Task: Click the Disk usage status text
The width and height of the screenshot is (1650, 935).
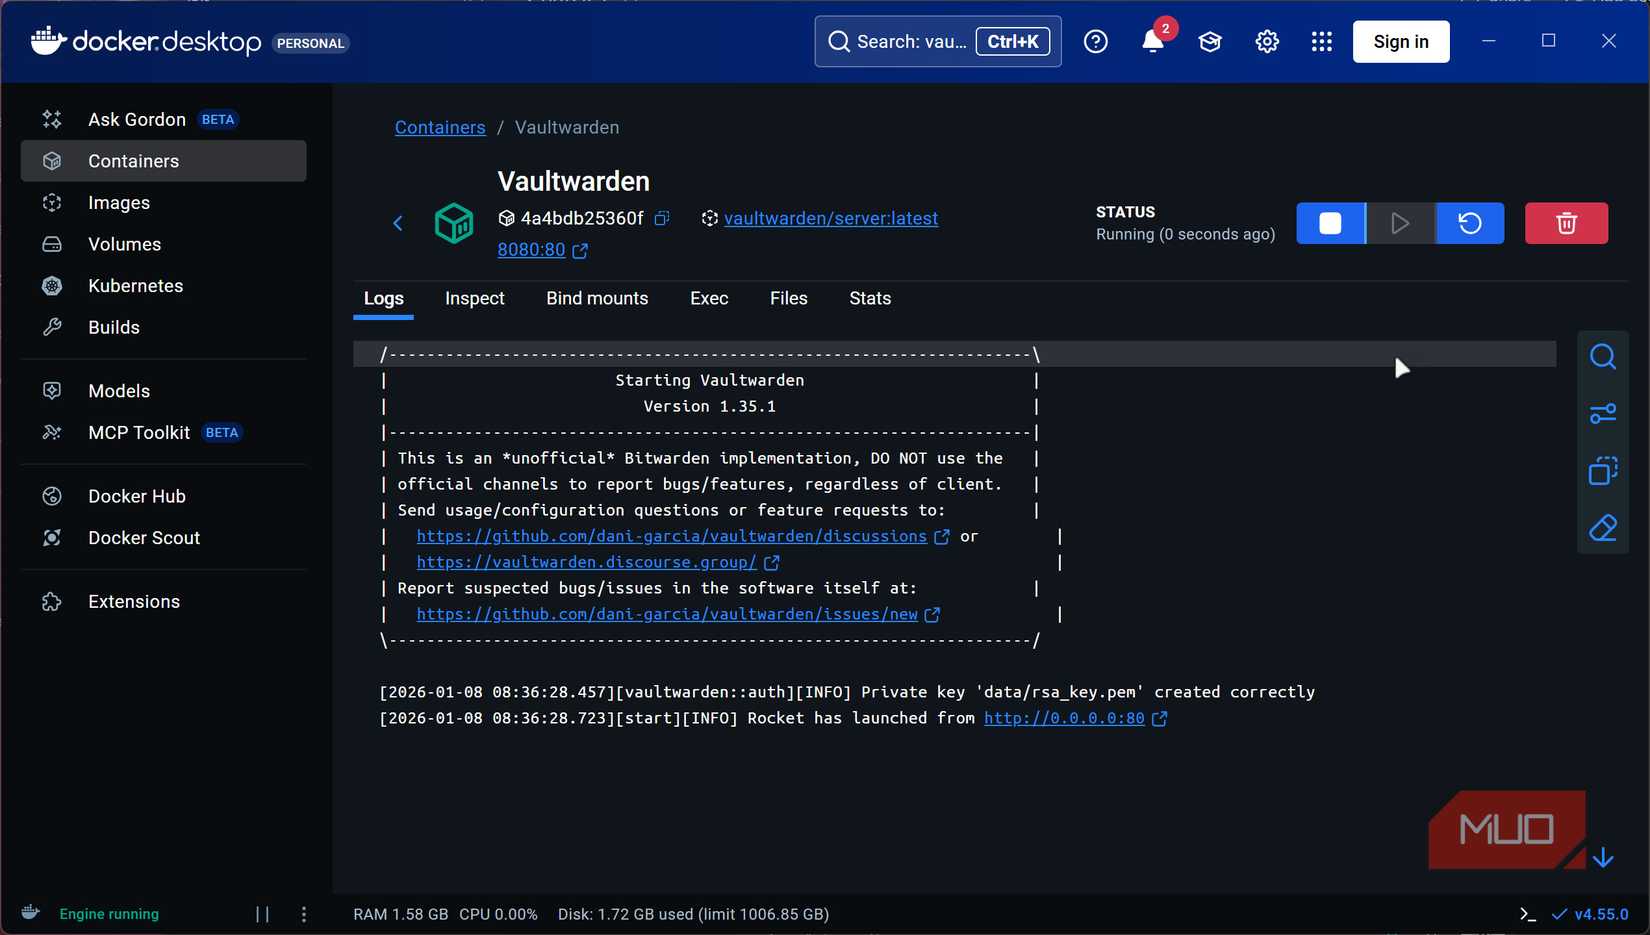Action: tap(693, 914)
